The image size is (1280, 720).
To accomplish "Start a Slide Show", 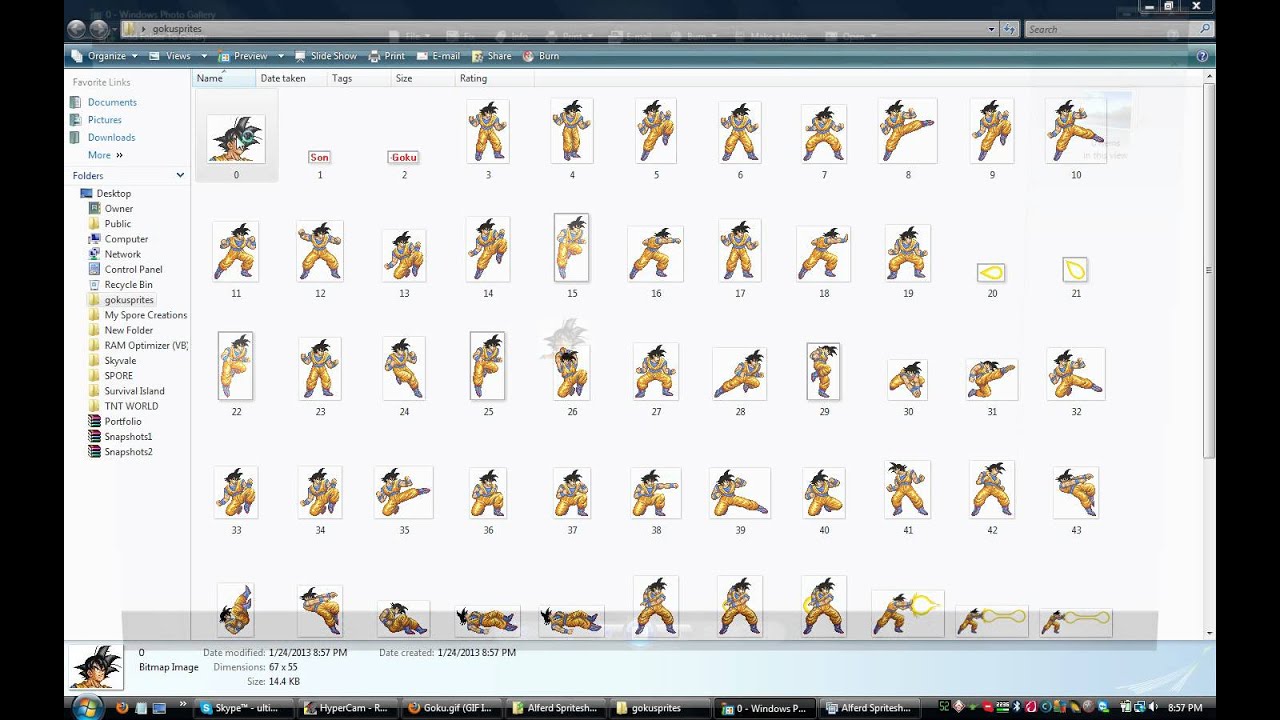I will tap(325, 56).
